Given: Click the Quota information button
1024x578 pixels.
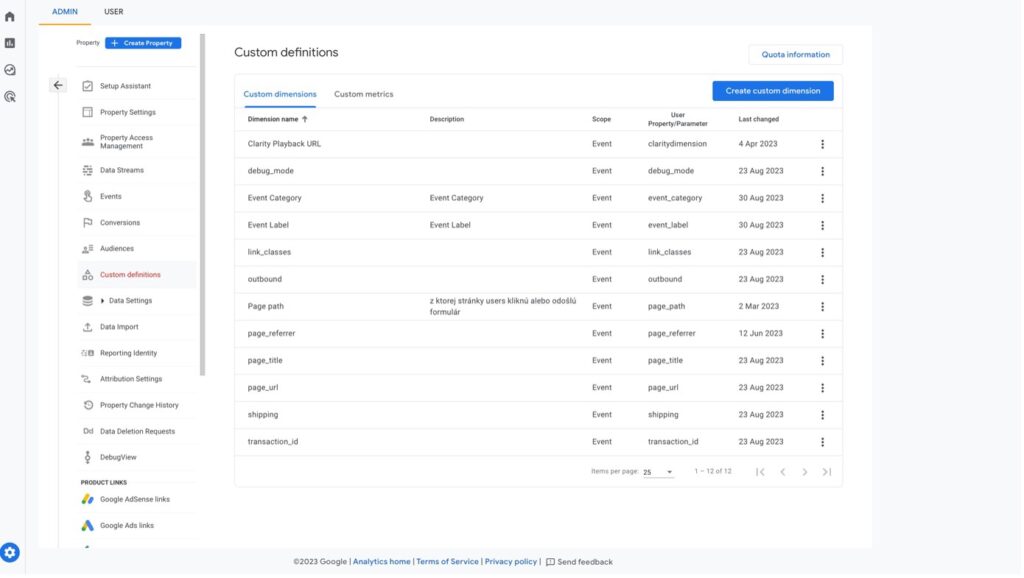Looking at the screenshot, I should tap(795, 55).
